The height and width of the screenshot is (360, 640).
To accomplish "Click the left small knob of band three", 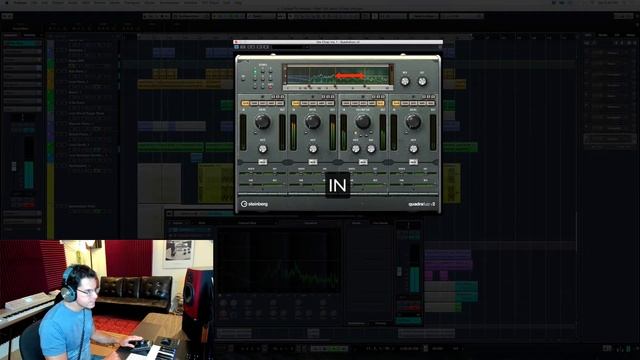I will [x=356, y=149].
